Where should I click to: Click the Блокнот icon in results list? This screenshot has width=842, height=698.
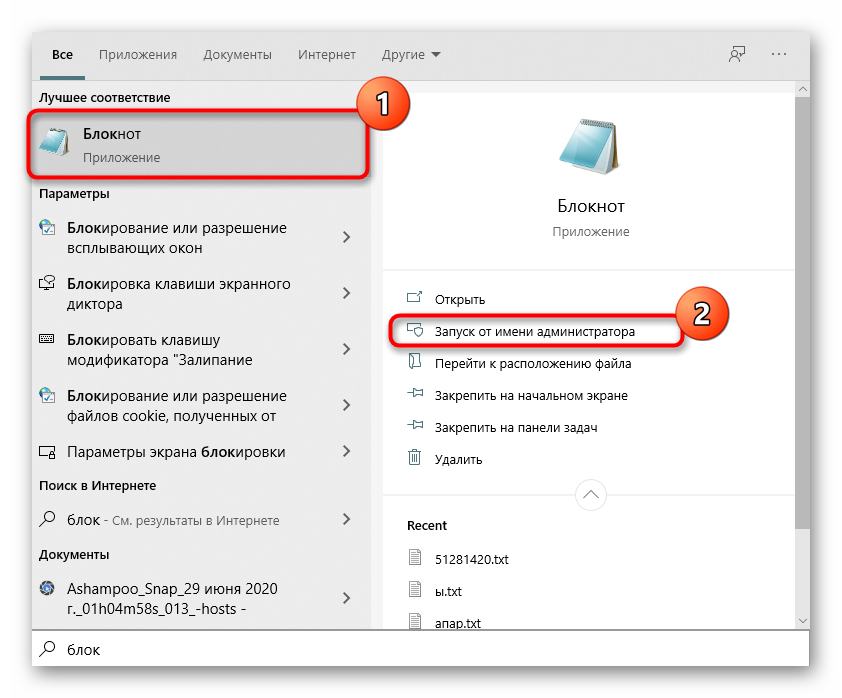55,142
